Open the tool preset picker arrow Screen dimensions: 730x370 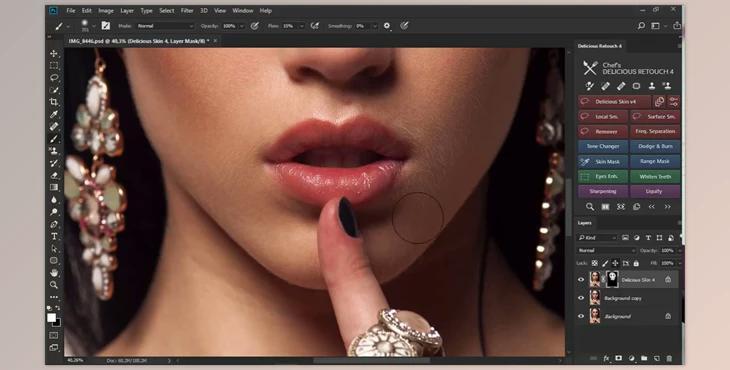[68, 27]
